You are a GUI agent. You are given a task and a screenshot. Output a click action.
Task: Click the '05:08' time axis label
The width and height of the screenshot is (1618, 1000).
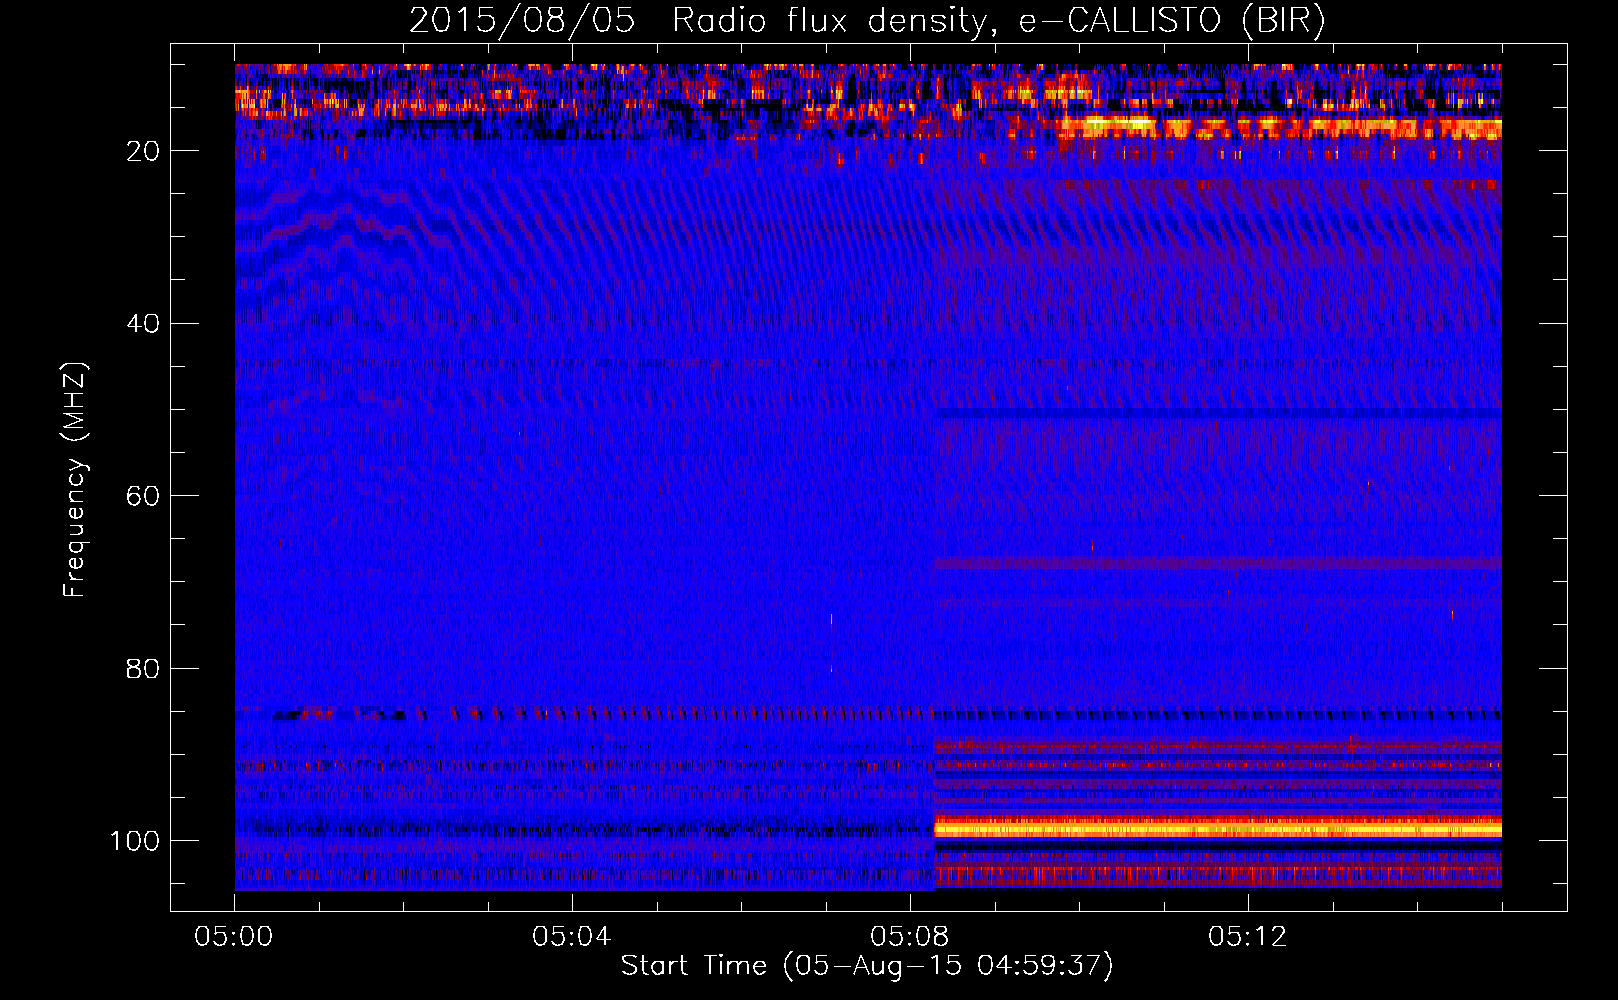910,937
